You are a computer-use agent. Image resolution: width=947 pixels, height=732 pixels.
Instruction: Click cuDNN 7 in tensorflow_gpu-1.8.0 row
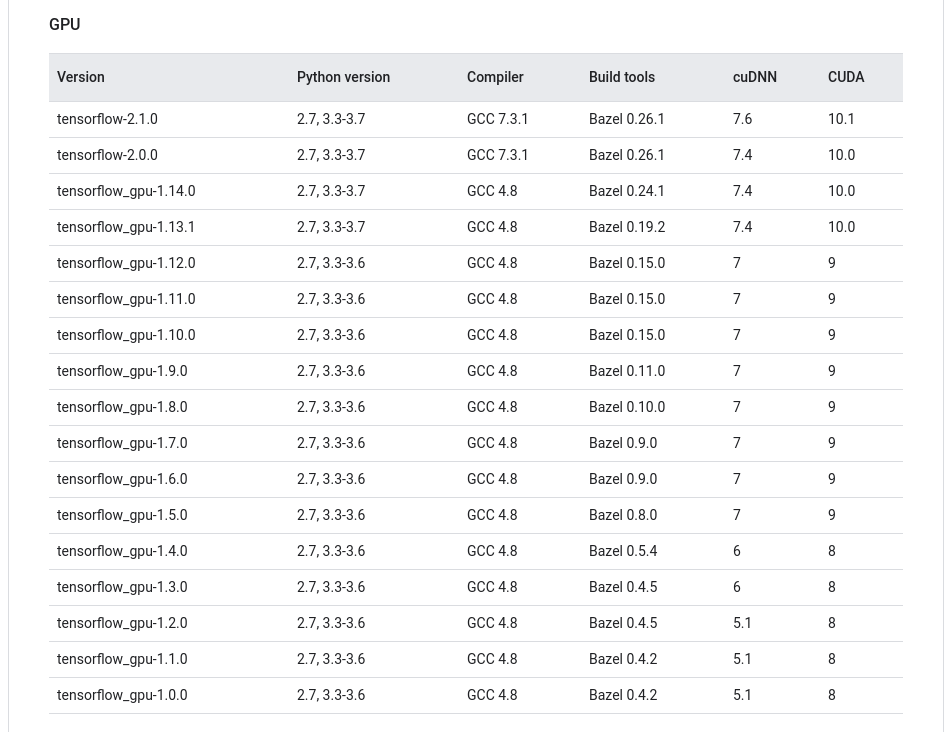(x=736, y=407)
